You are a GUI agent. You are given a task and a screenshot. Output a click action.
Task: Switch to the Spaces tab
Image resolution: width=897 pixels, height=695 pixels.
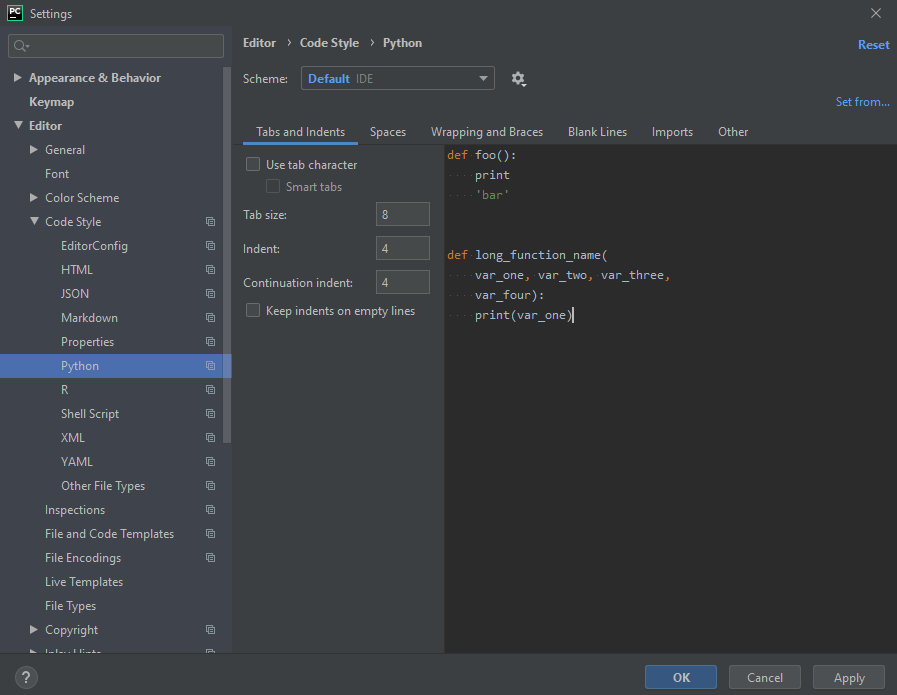click(x=388, y=132)
